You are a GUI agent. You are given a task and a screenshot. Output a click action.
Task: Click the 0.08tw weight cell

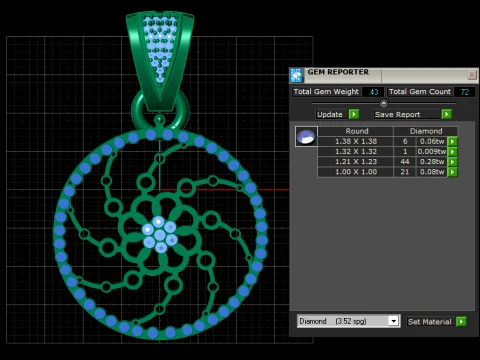point(432,172)
